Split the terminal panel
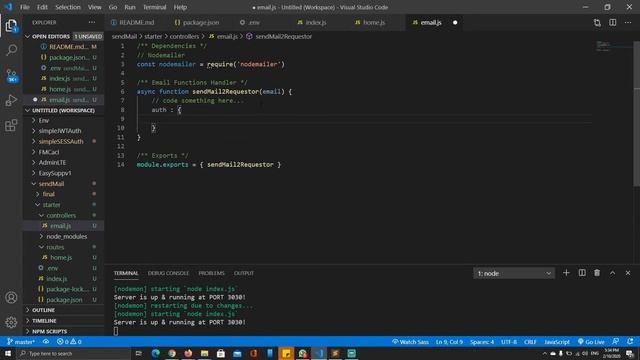The width and height of the screenshot is (640, 360). (x=582, y=273)
